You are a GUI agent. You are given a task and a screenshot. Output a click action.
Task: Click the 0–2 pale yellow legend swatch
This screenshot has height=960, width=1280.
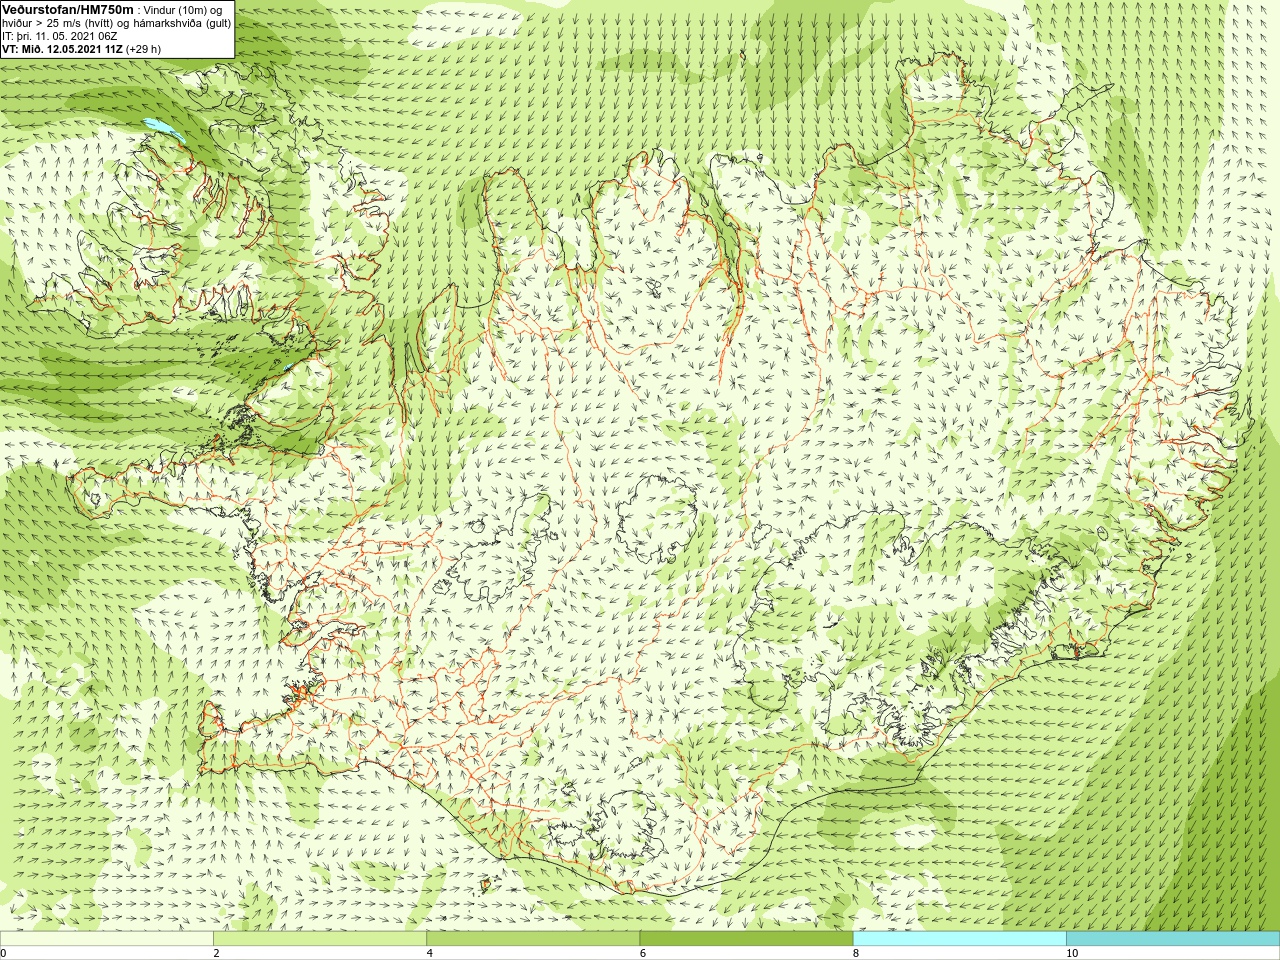point(107,939)
